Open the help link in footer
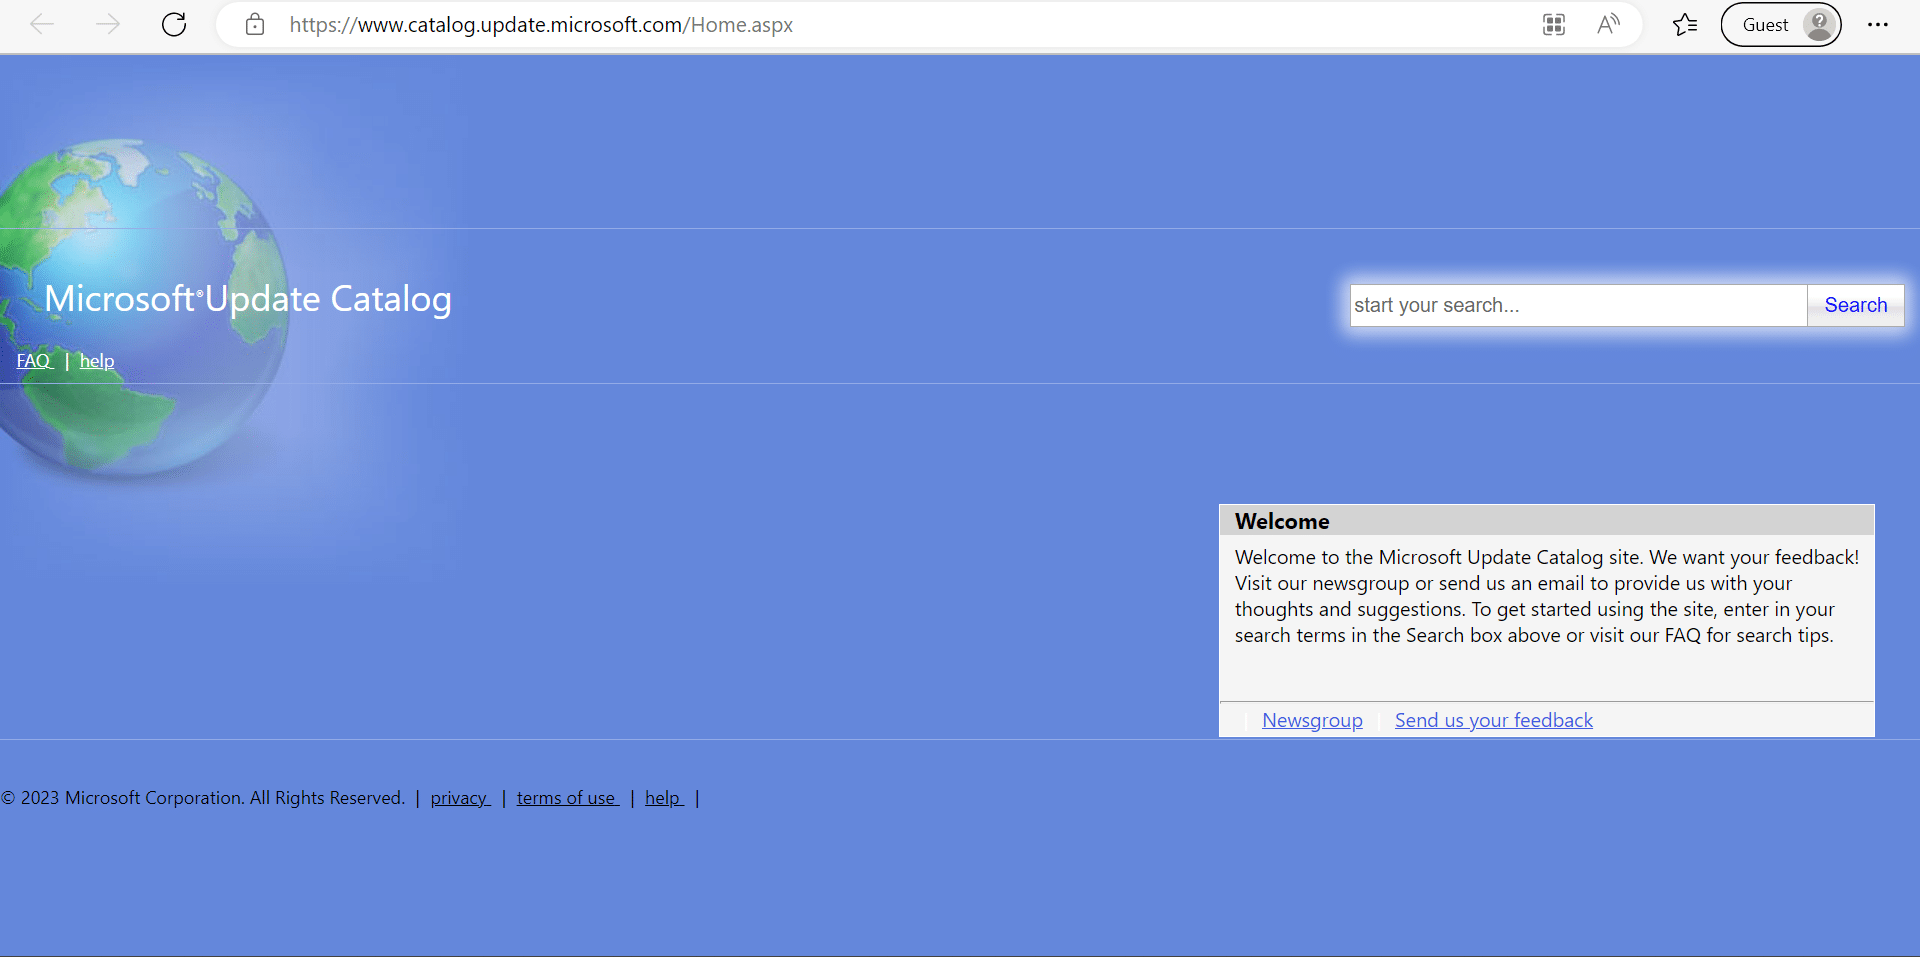This screenshot has height=957, width=1920. [664, 798]
